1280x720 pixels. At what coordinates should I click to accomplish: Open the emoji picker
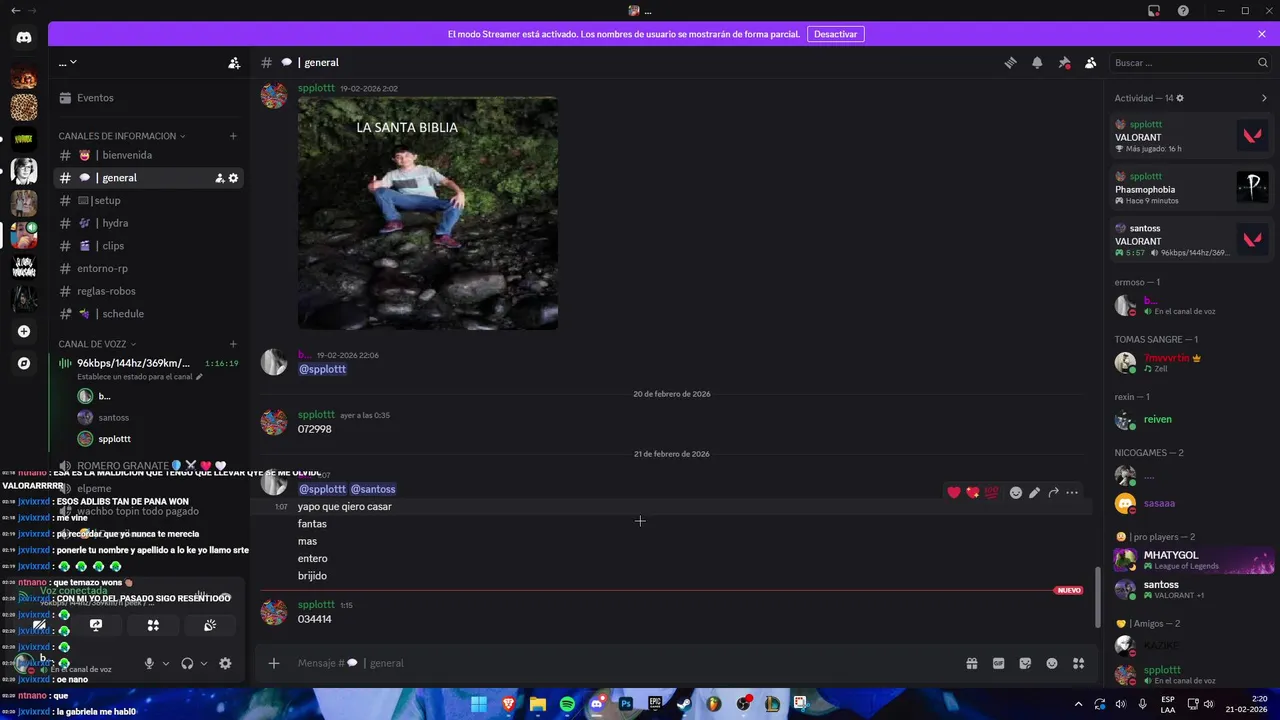pyautogui.click(x=1052, y=663)
